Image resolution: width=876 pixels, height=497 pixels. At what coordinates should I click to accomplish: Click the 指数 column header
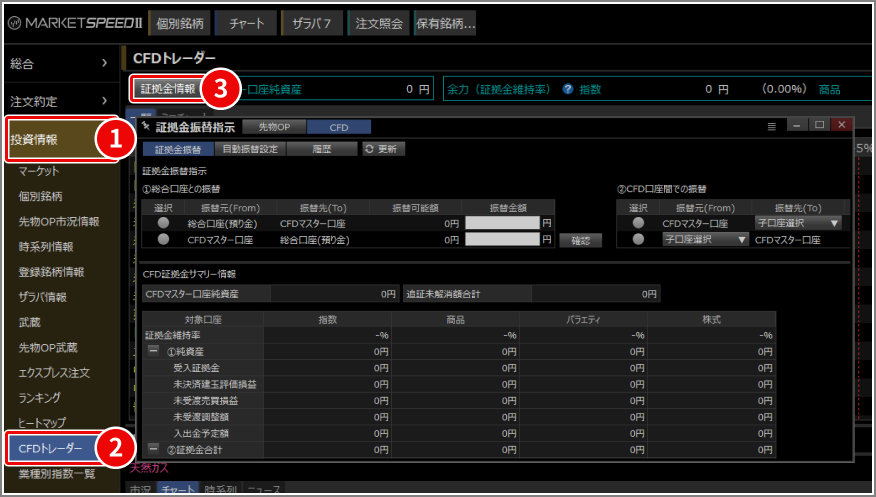pyautogui.click(x=327, y=319)
